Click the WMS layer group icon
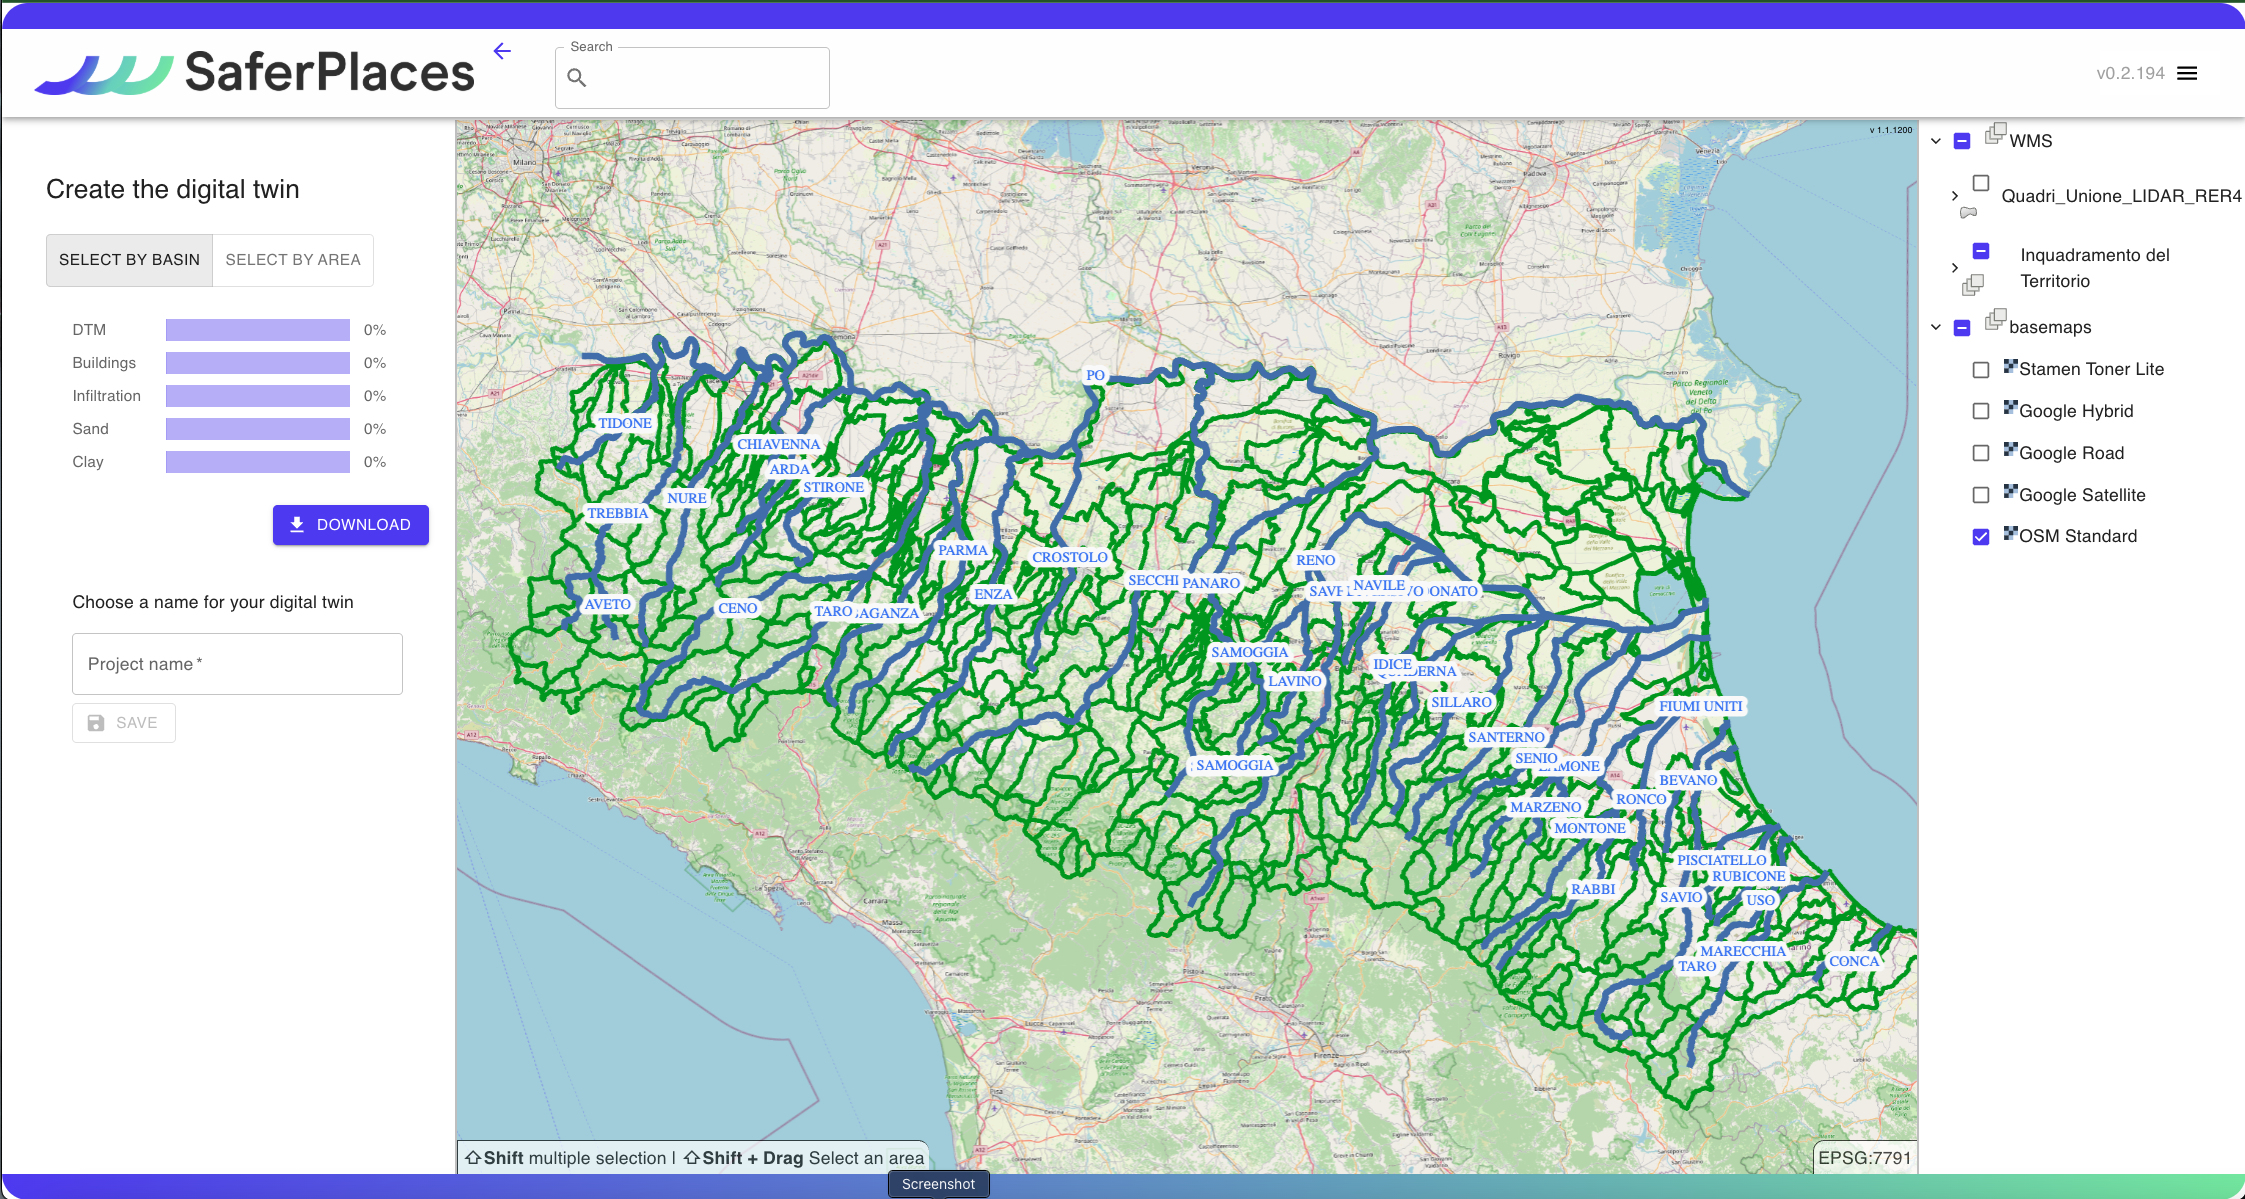Screen dimensions: 2245x1199 click(1995, 133)
